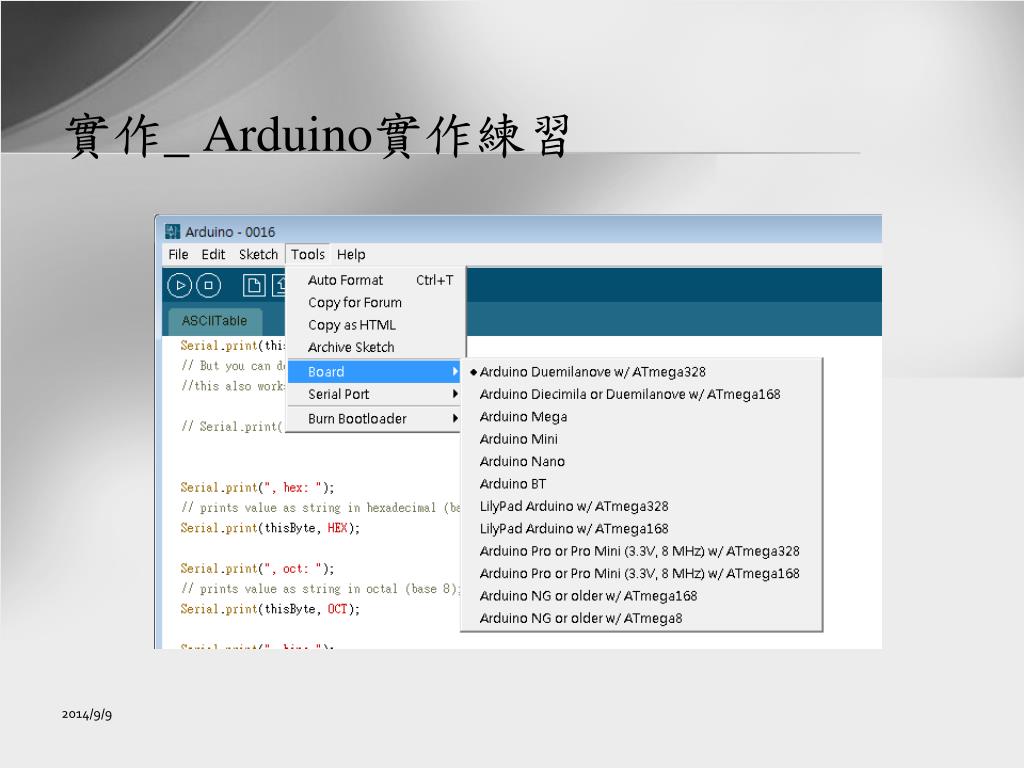1024x768 pixels.
Task: Expand the Burn Bootloader submenu
Action: point(375,419)
